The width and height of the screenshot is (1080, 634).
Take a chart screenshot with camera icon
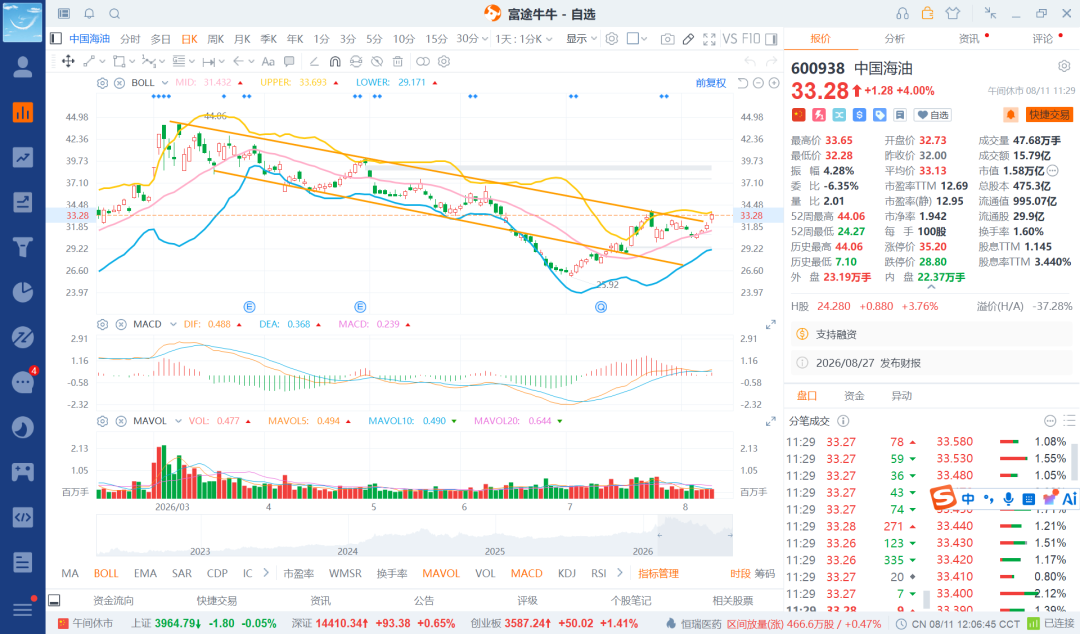pyautogui.click(x=667, y=39)
